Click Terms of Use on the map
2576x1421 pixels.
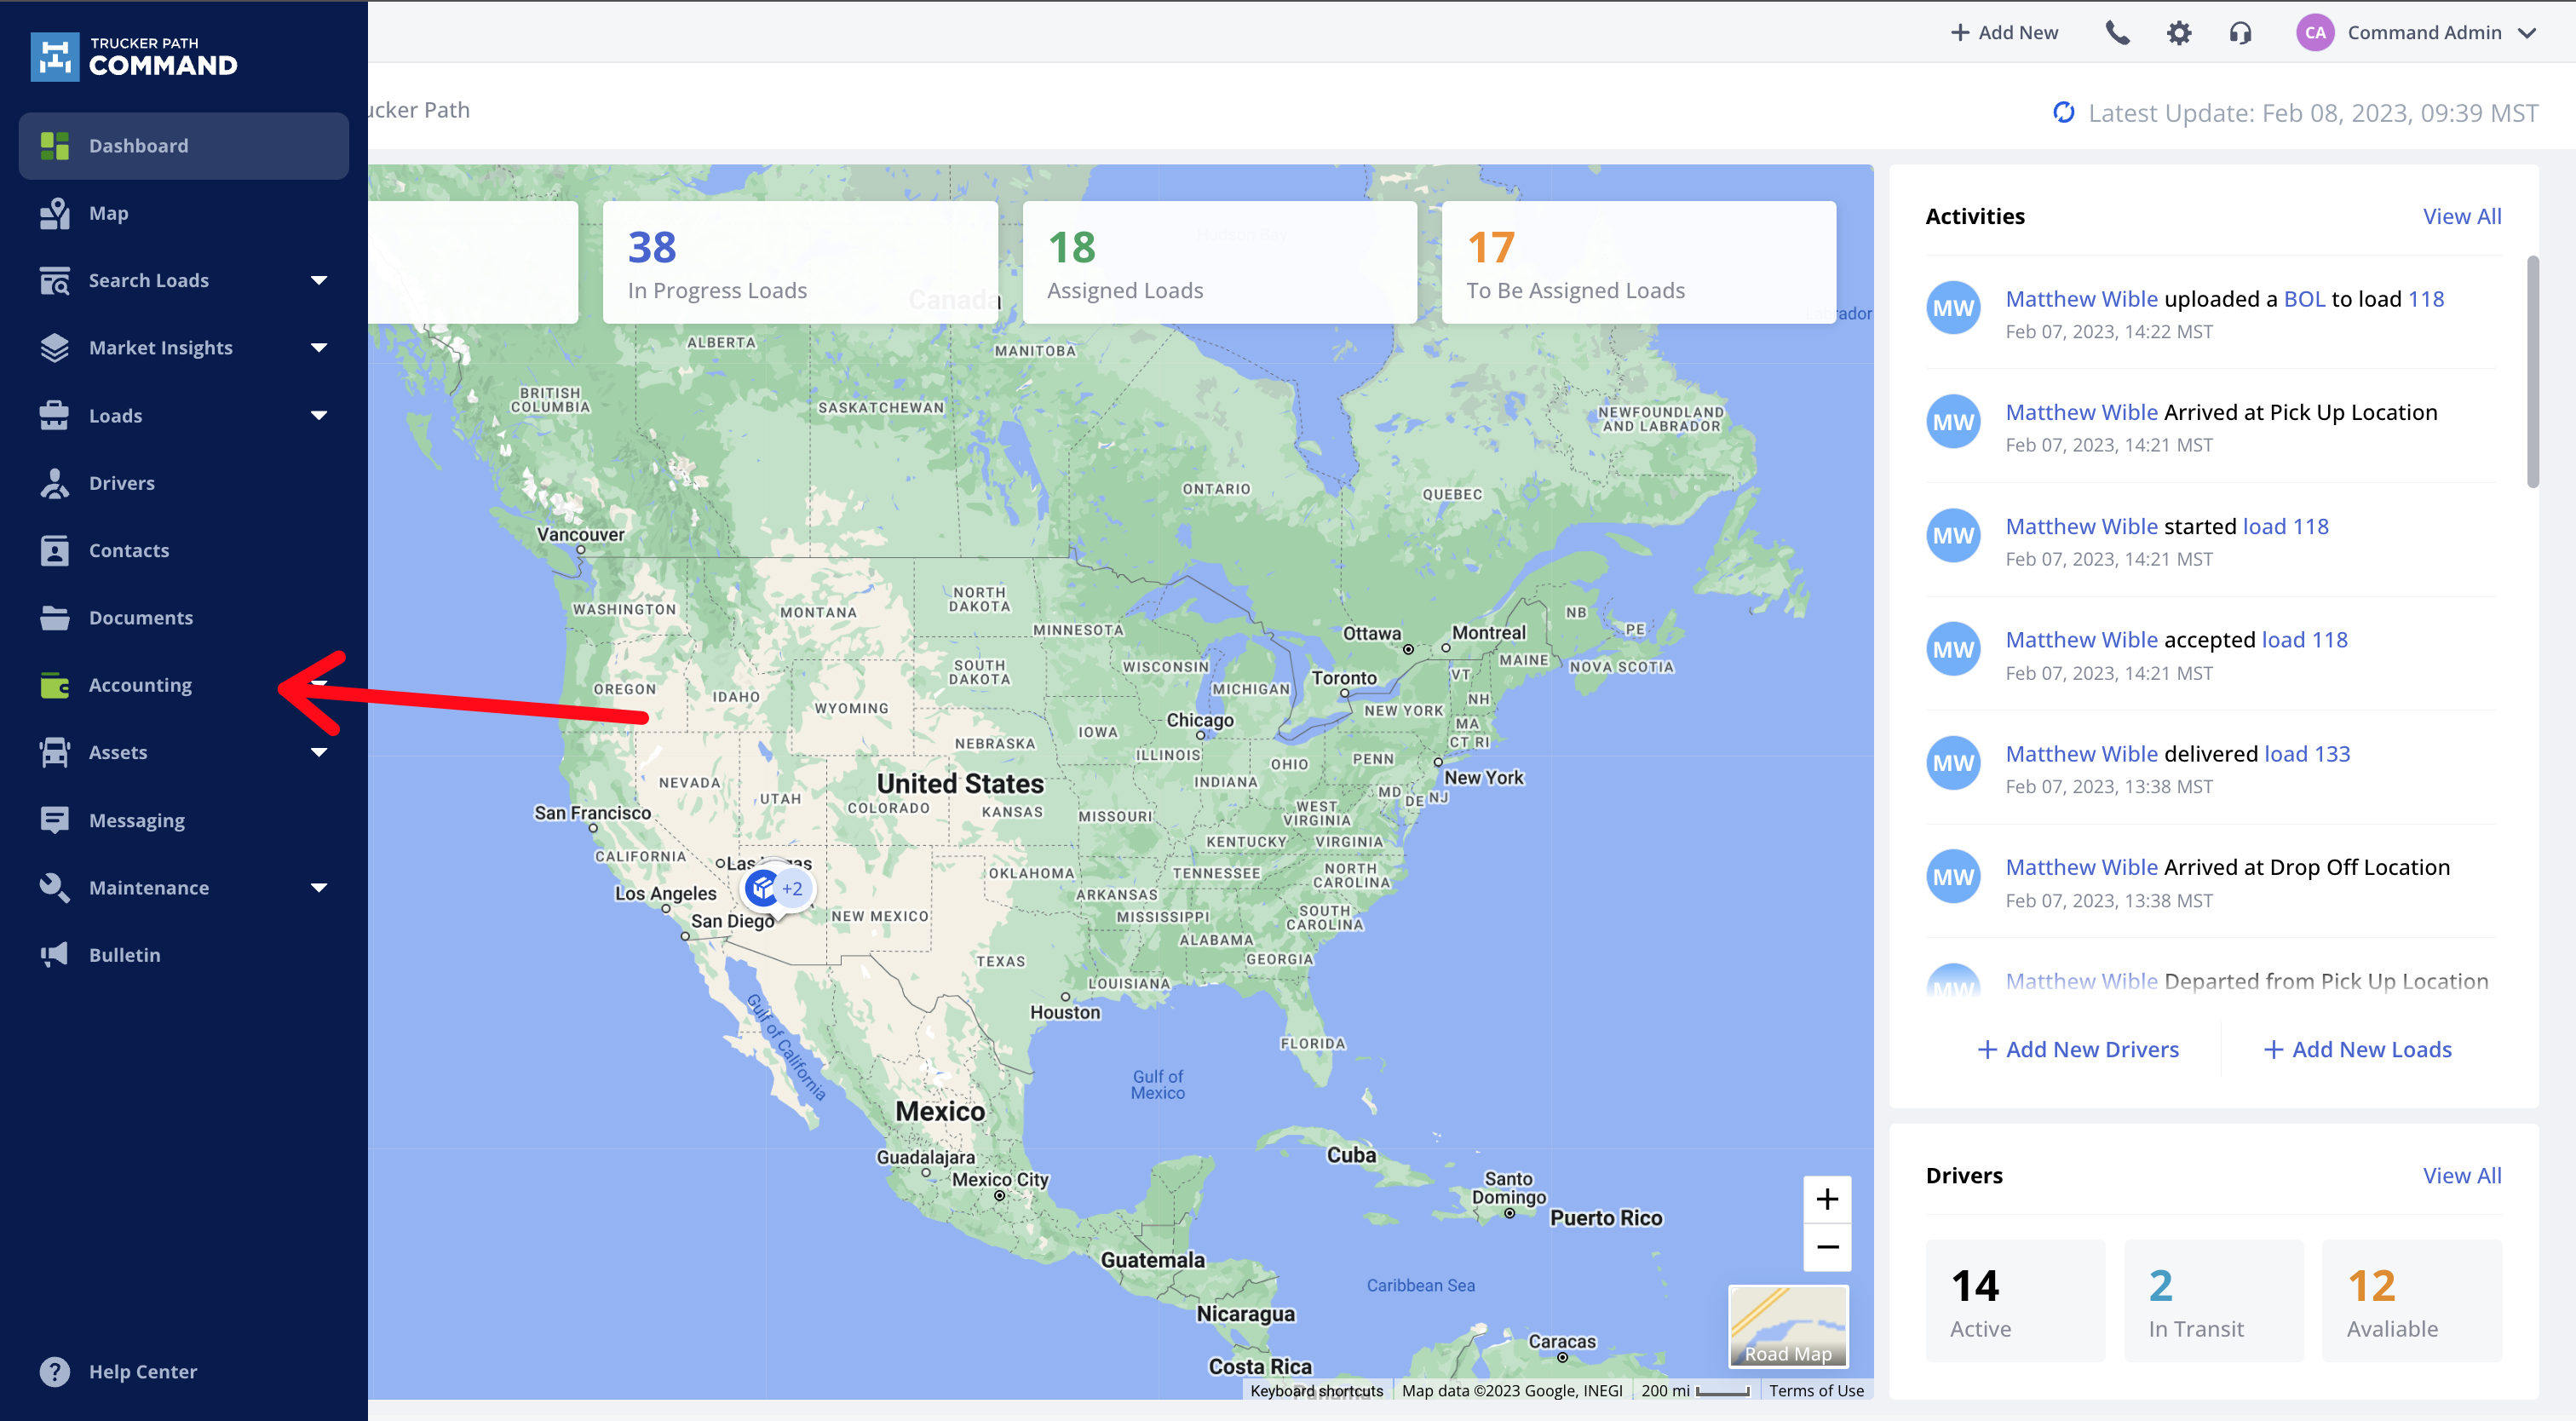(1816, 1390)
